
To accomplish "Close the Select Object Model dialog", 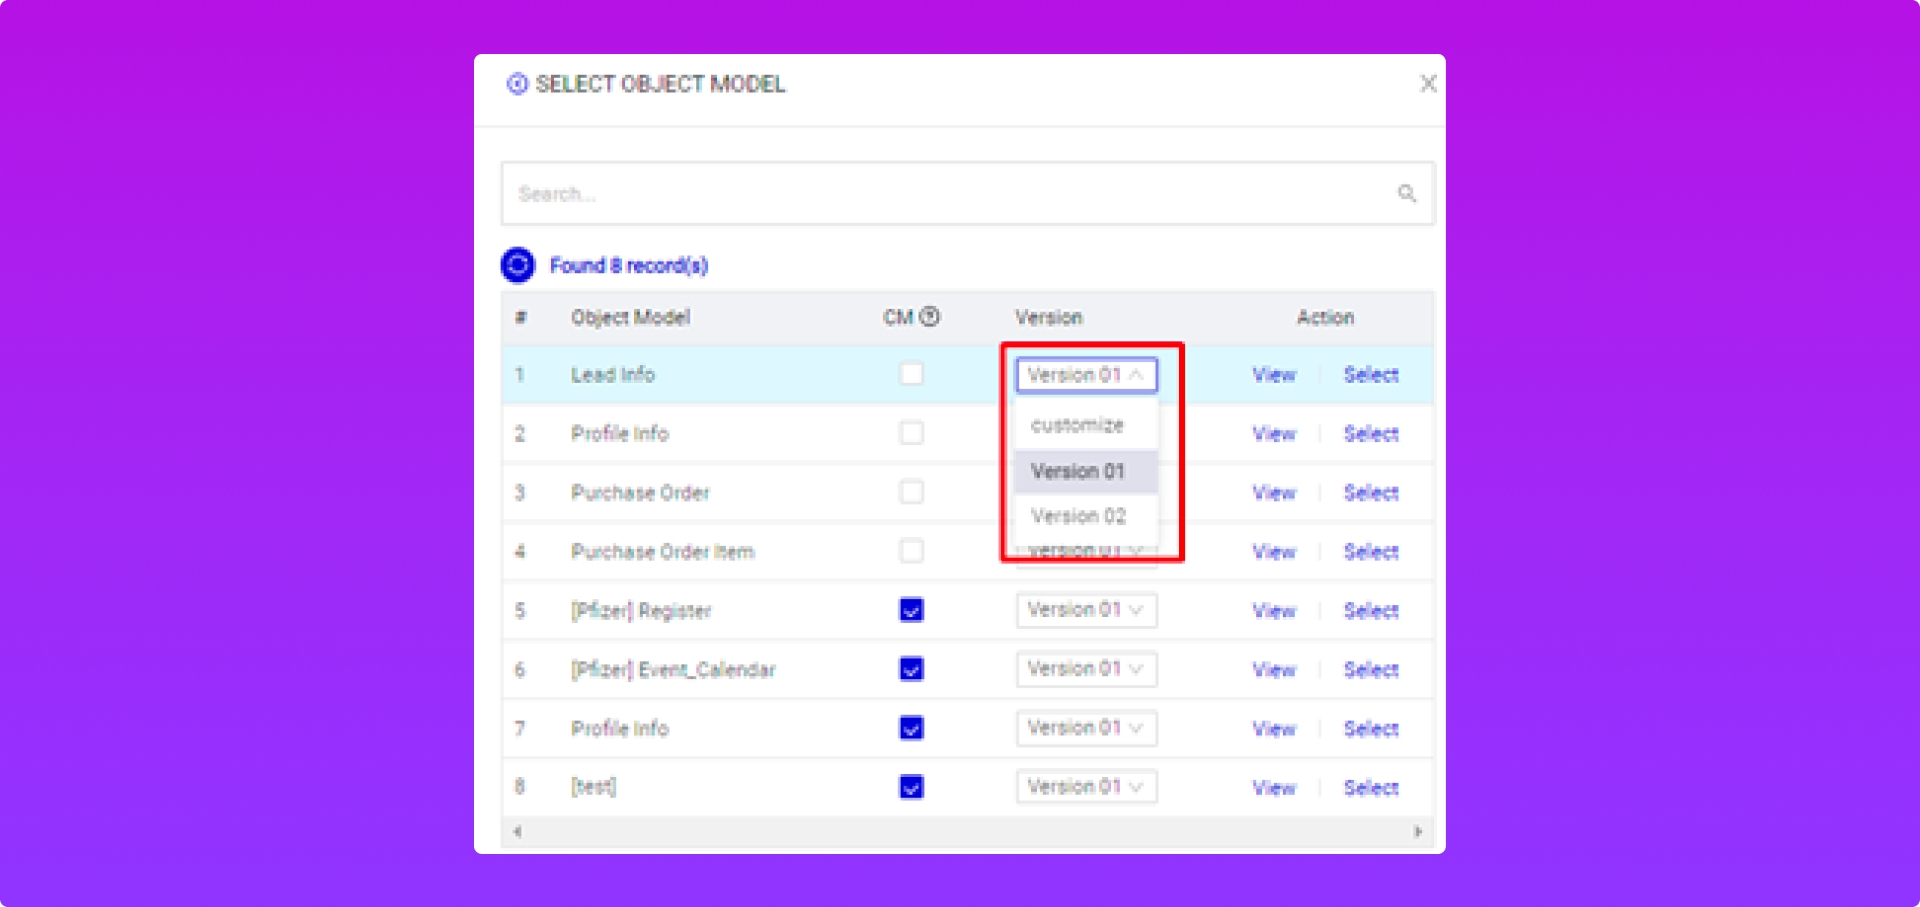I will (x=1428, y=84).
